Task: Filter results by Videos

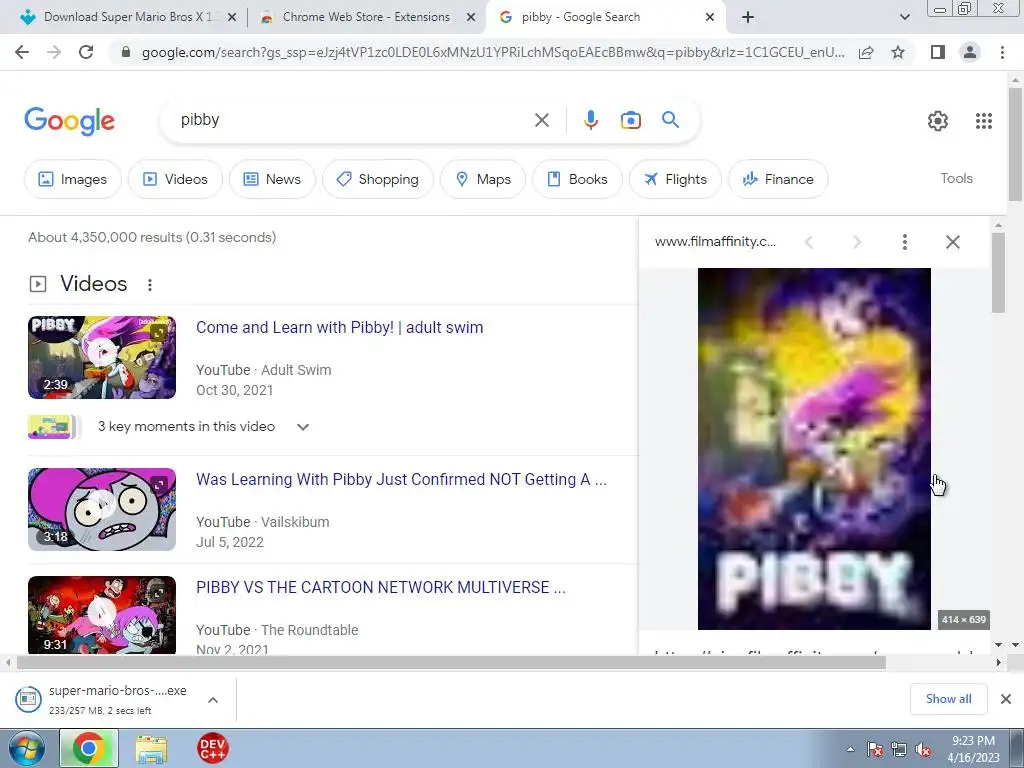Action: [175, 179]
